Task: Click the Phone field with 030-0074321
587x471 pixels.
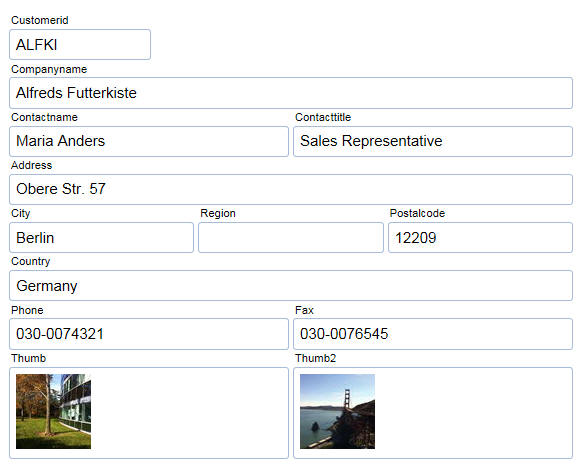Action: (149, 334)
